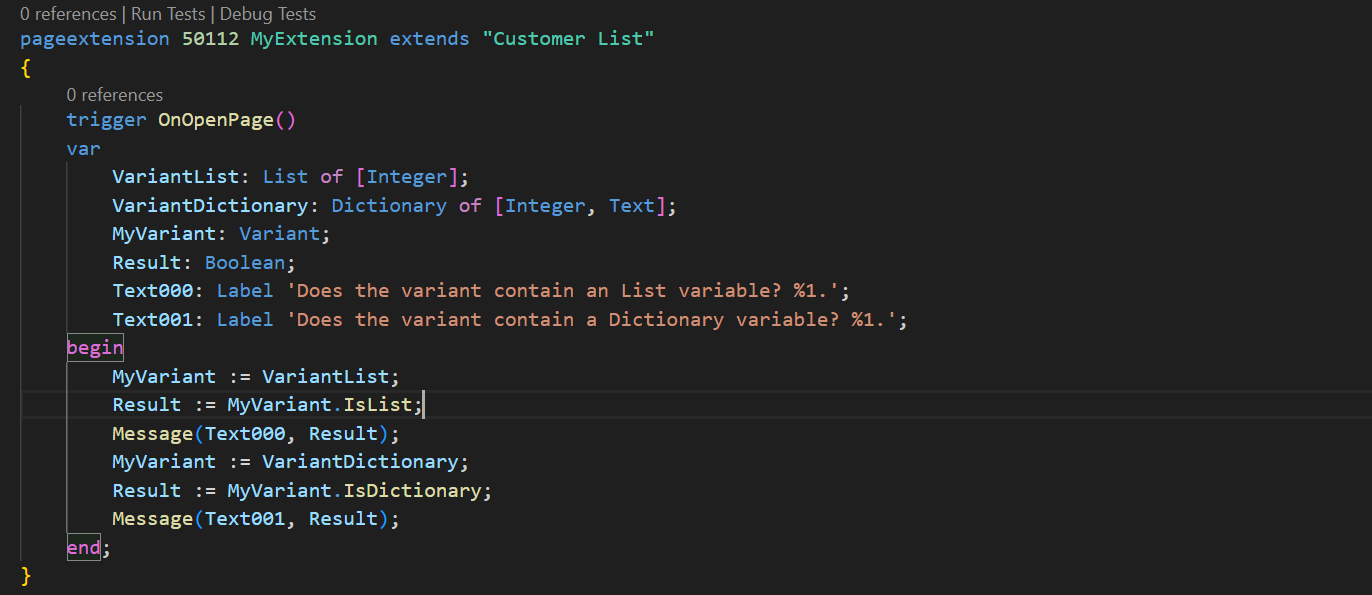Click the Boolean type name
The height and width of the screenshot is (595, 1372).
click(x=245, y=263)
